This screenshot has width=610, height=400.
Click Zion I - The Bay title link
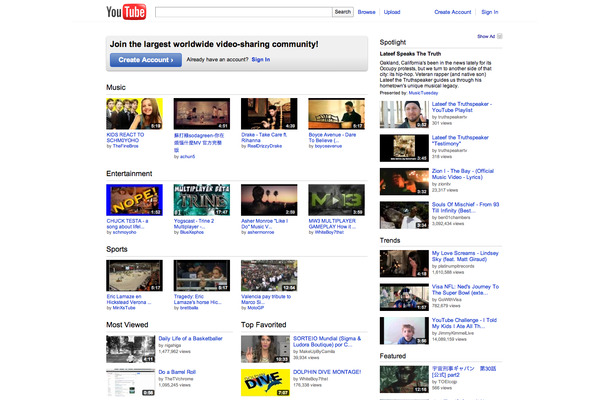(463, 174)
